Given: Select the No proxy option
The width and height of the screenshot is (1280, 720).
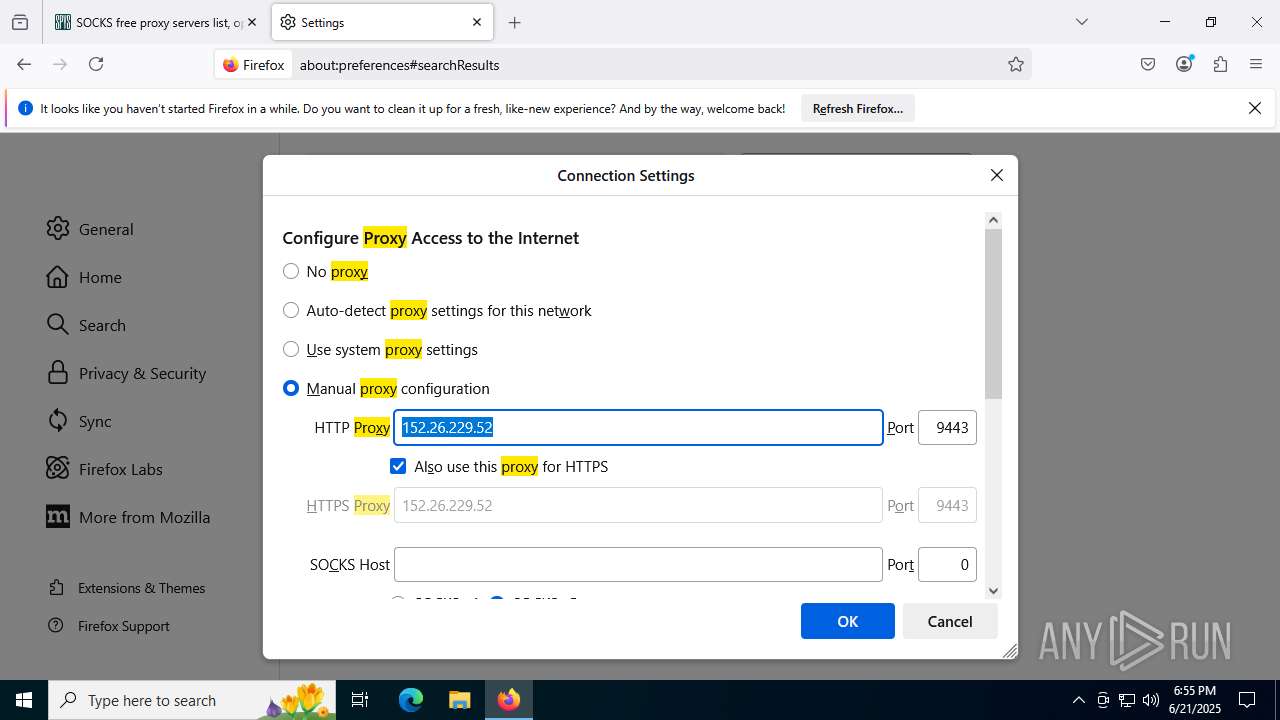Looking at the screenshot, I should pos(291,271).
